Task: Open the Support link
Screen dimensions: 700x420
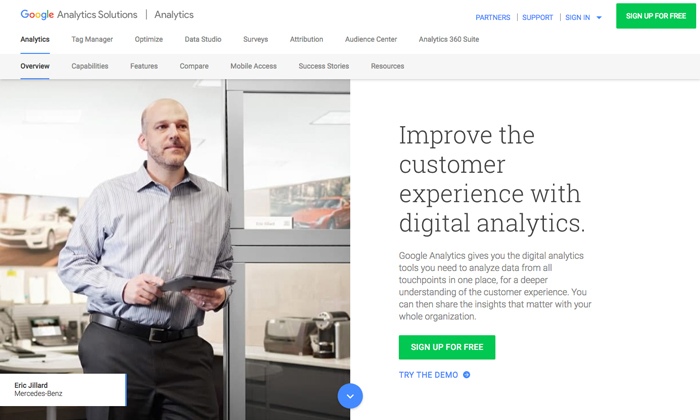Action: click(538, 17)
